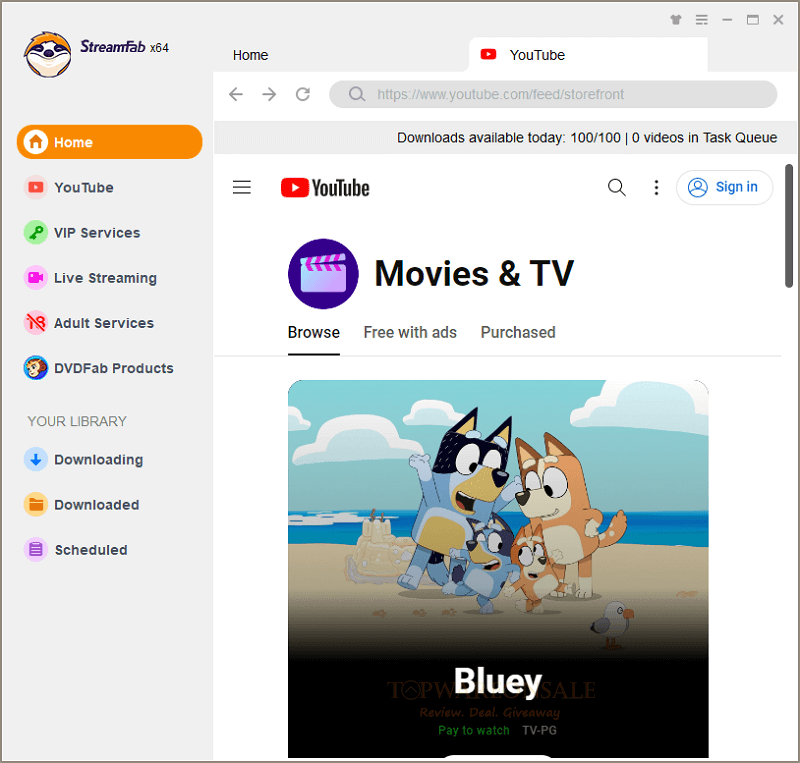Open the StreamFab main menu icon
Screen dimensions: 800x763
[x=702, y=20]
